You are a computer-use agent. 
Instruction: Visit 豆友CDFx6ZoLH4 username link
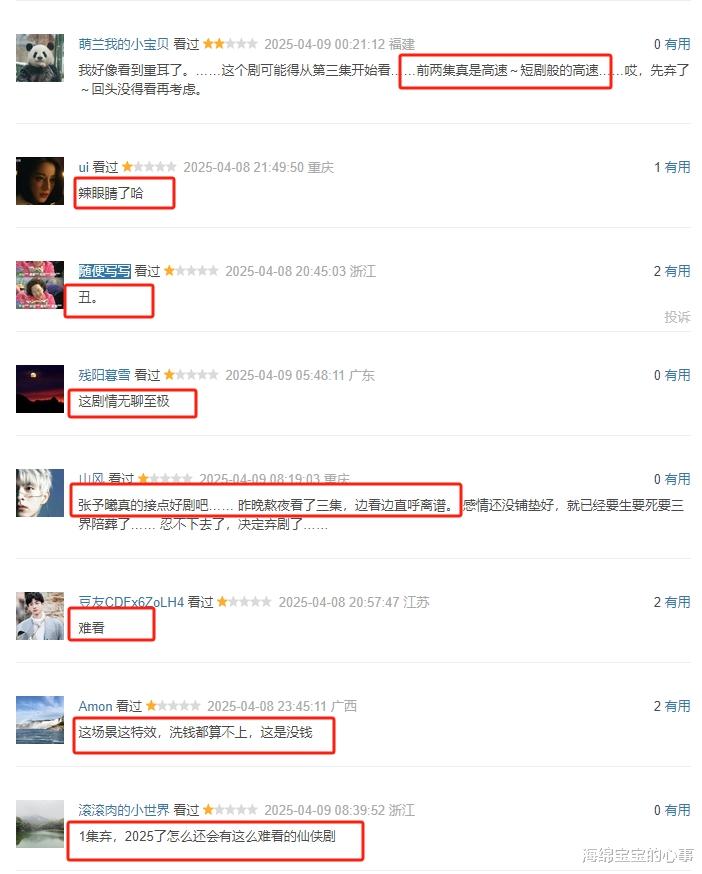coord(131,602)
